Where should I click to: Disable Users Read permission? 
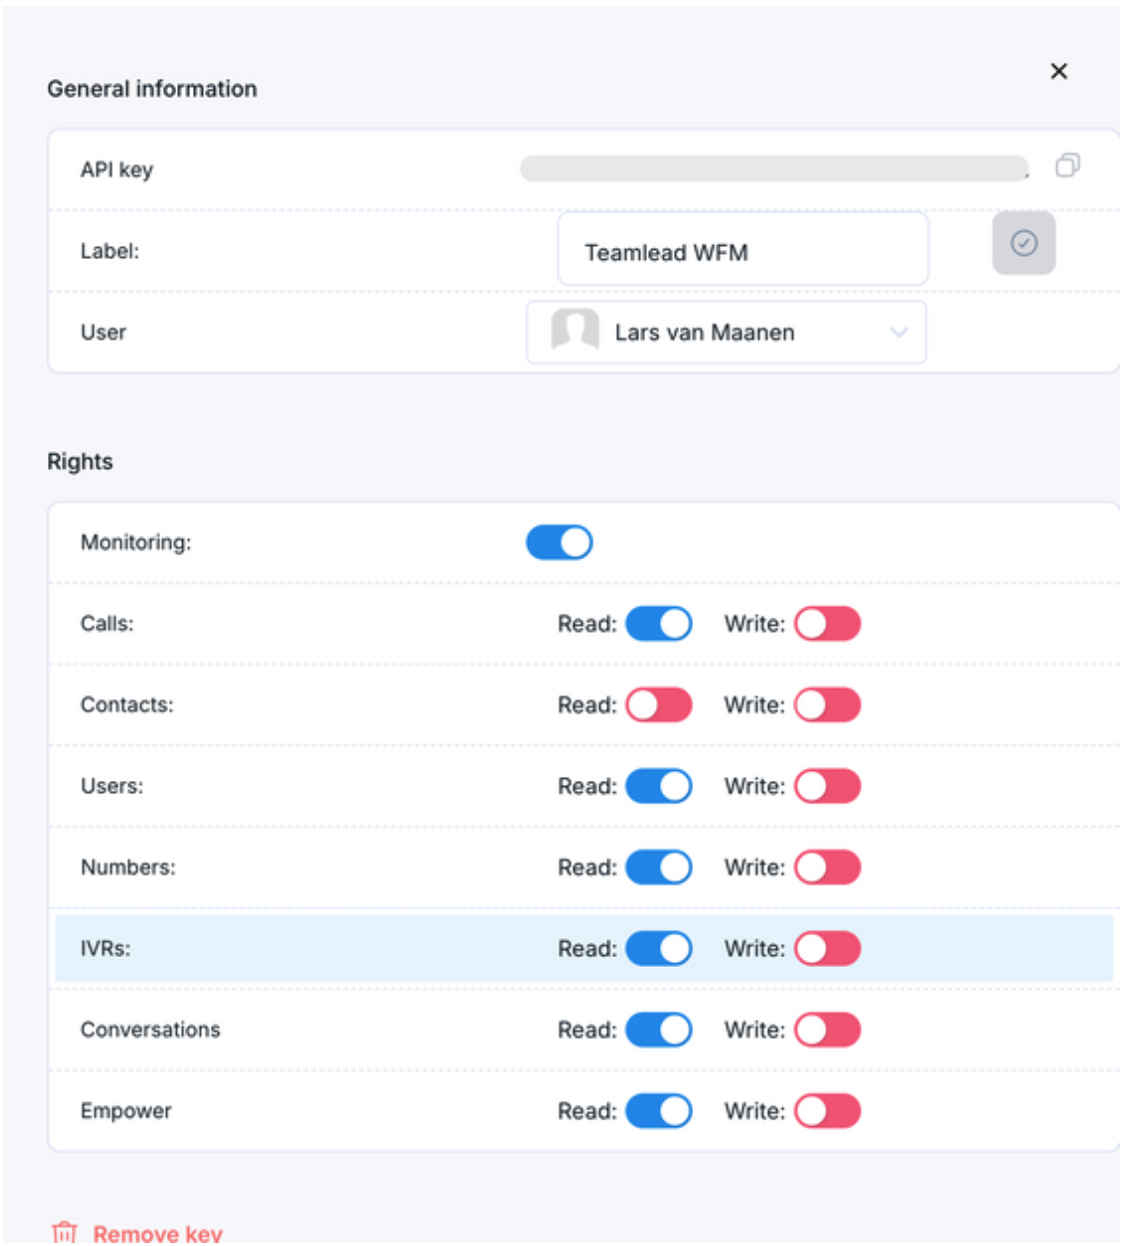point(658,786)
